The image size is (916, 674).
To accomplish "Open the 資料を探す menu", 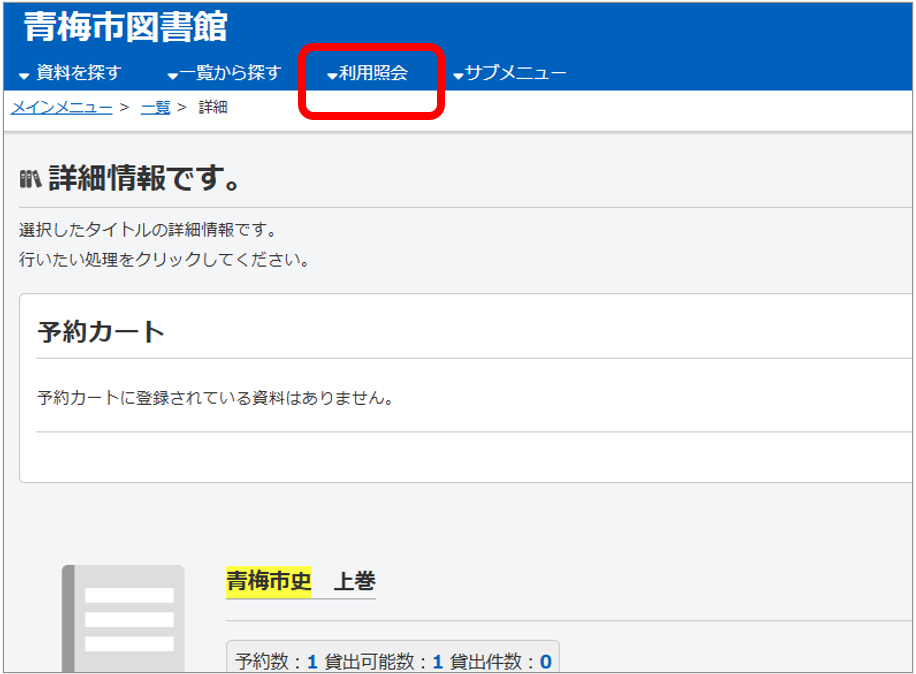I will 78,74.
